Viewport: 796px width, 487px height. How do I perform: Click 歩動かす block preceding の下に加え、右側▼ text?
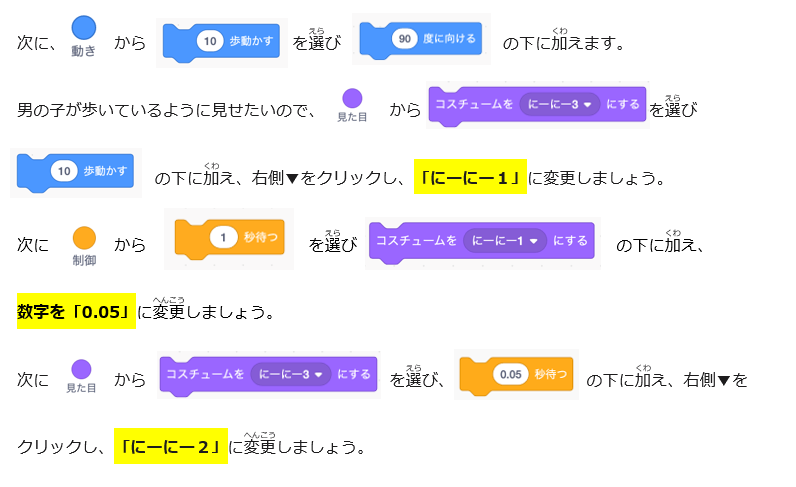coord(105,171)
